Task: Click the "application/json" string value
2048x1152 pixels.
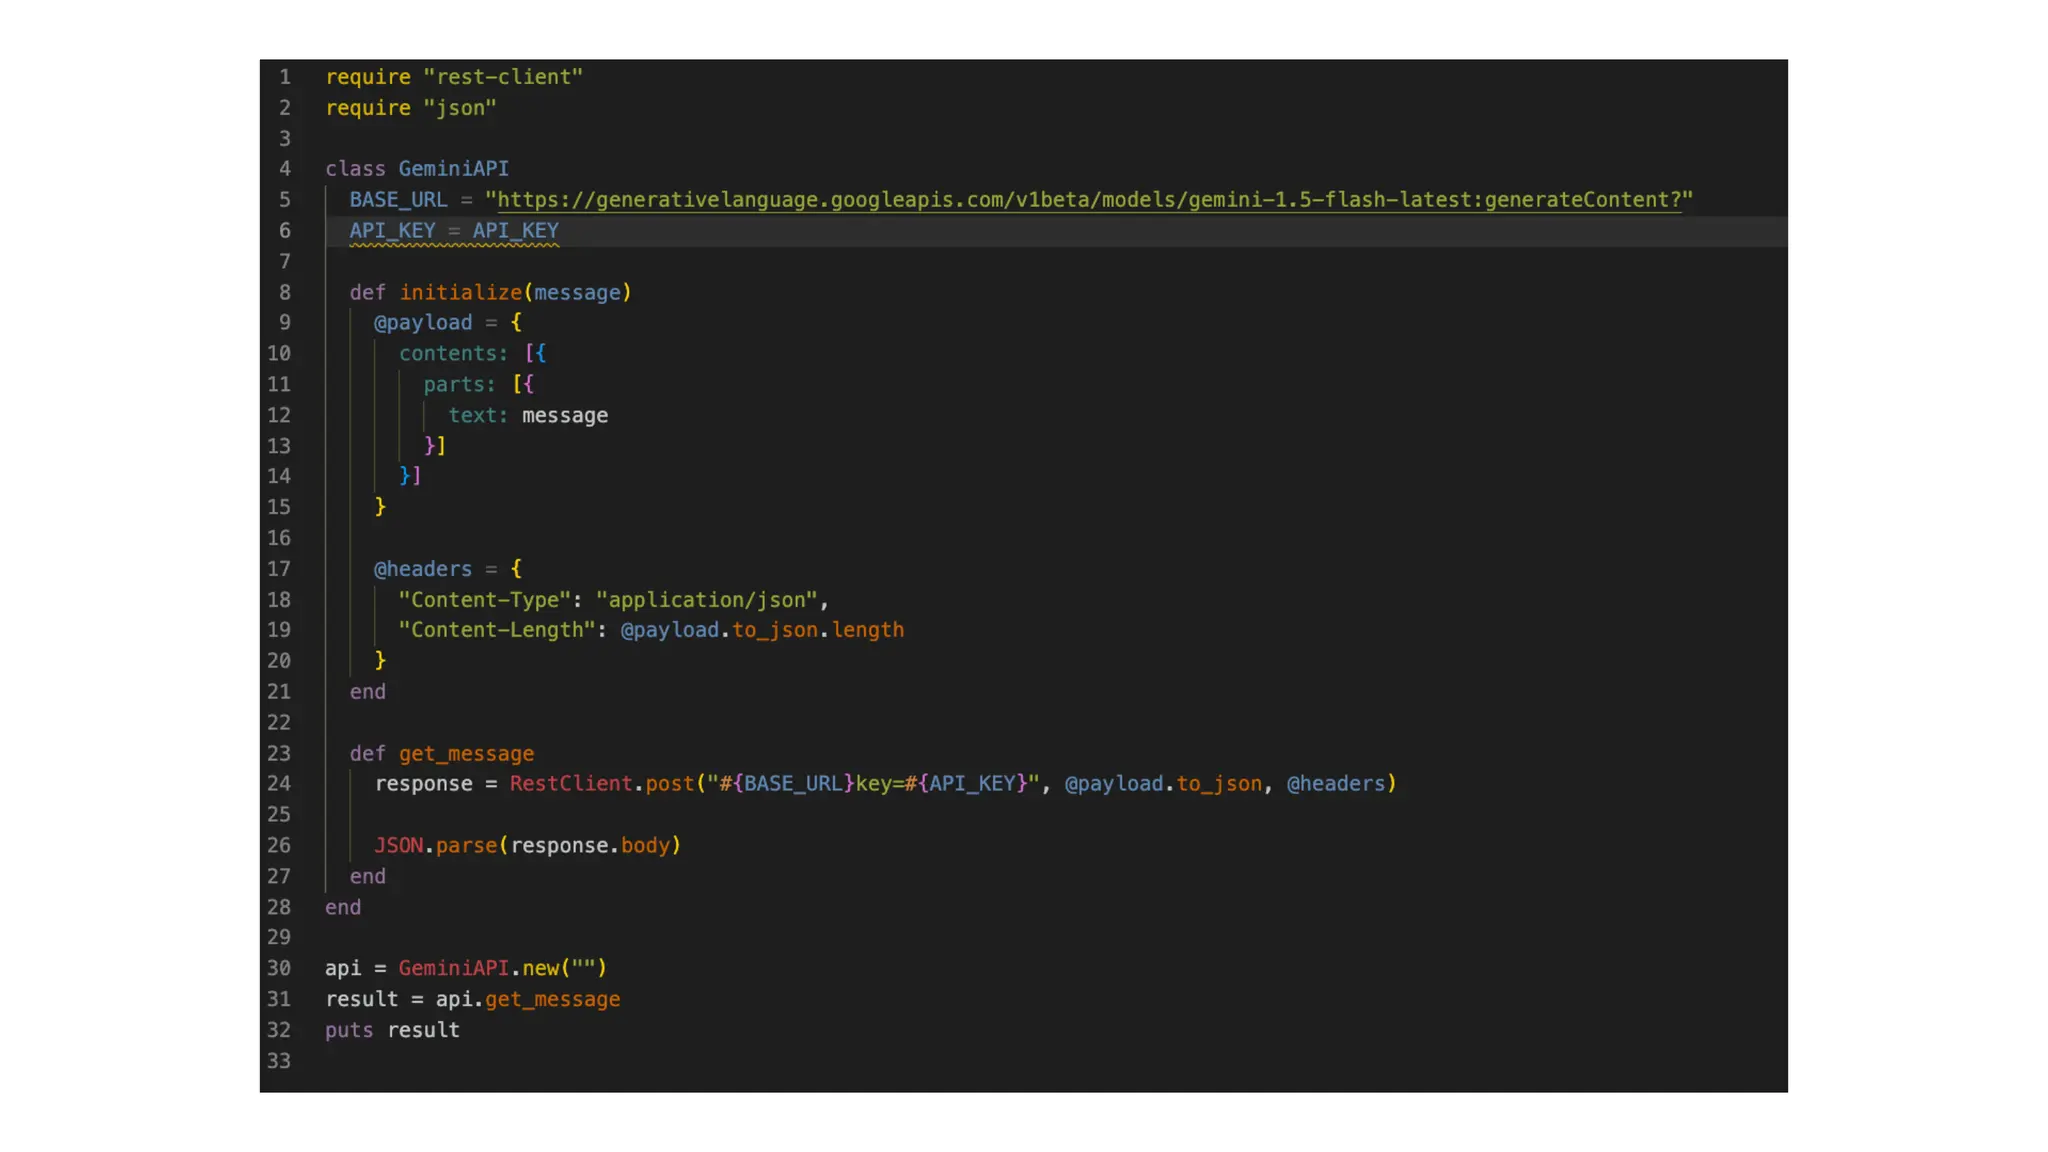Action: [706, 600]
